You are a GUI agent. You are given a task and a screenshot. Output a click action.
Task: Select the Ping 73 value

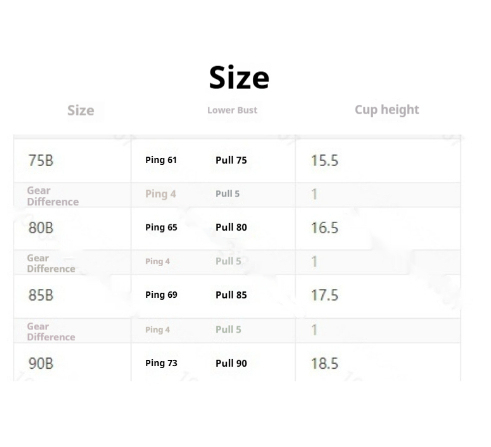pyautogui.click(x=161, y=363)
